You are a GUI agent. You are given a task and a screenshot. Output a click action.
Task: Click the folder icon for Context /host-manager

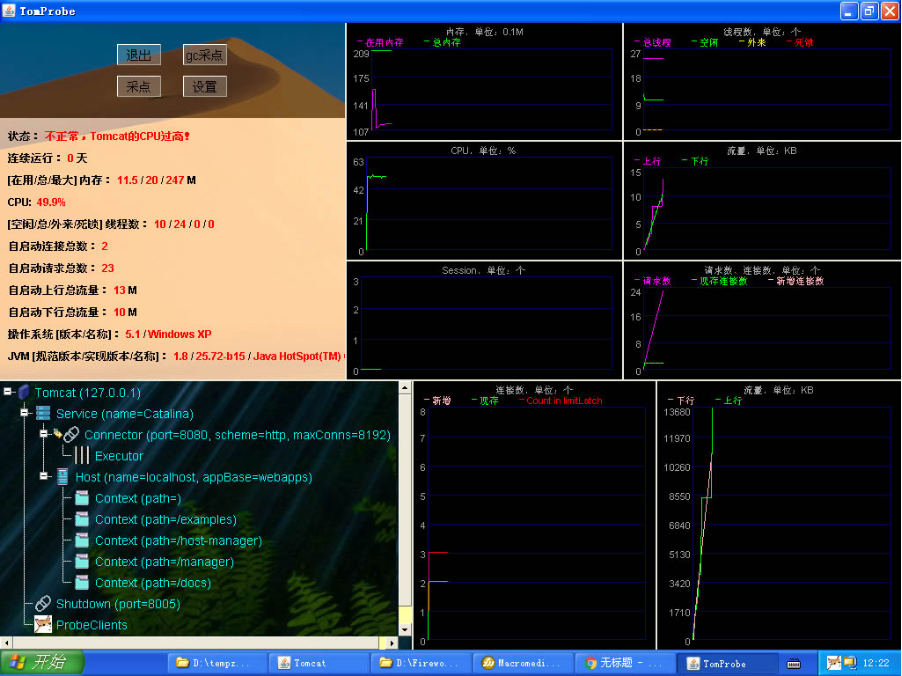pos(82,541)
